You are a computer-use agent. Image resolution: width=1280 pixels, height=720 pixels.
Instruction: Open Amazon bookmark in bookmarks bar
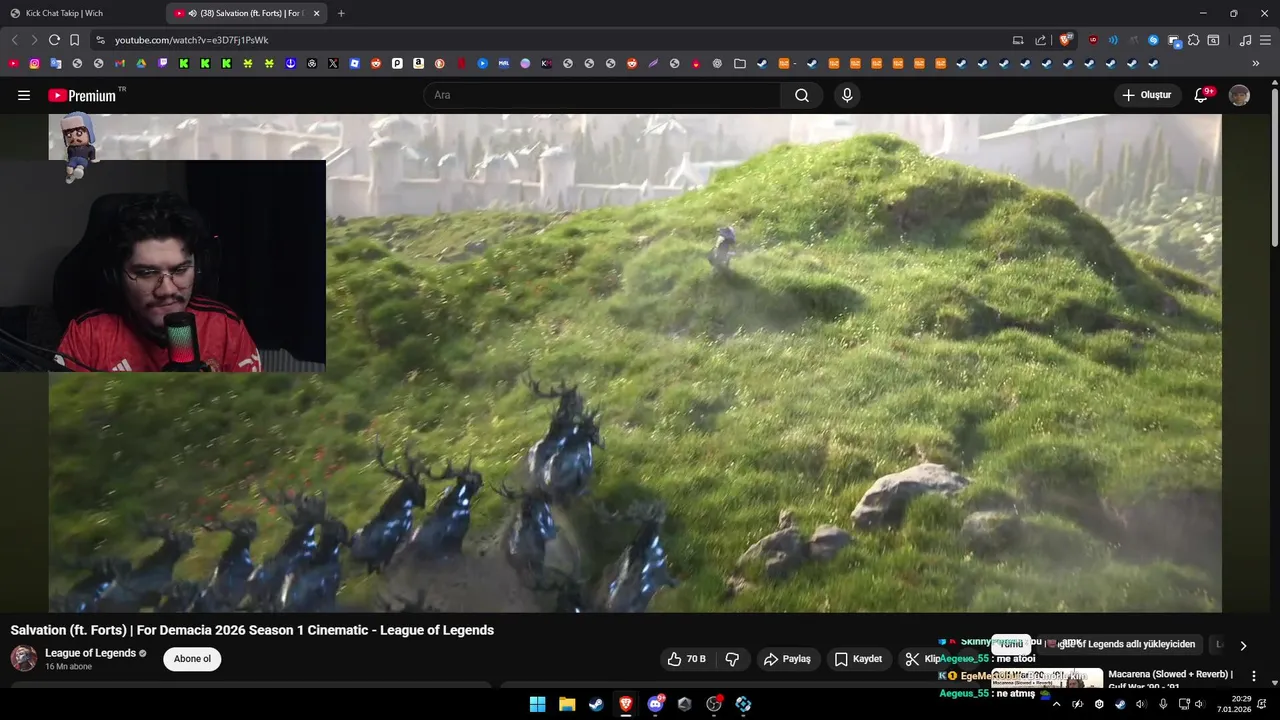point(418,63)
